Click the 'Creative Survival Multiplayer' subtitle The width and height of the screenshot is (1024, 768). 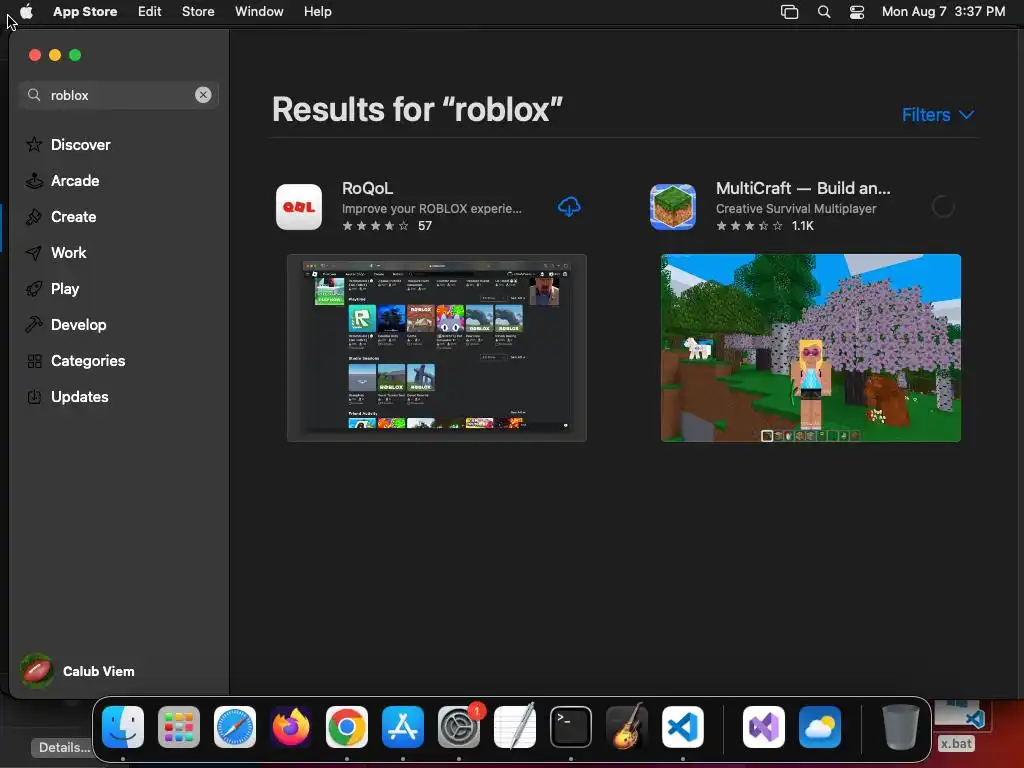click(796, 209)
